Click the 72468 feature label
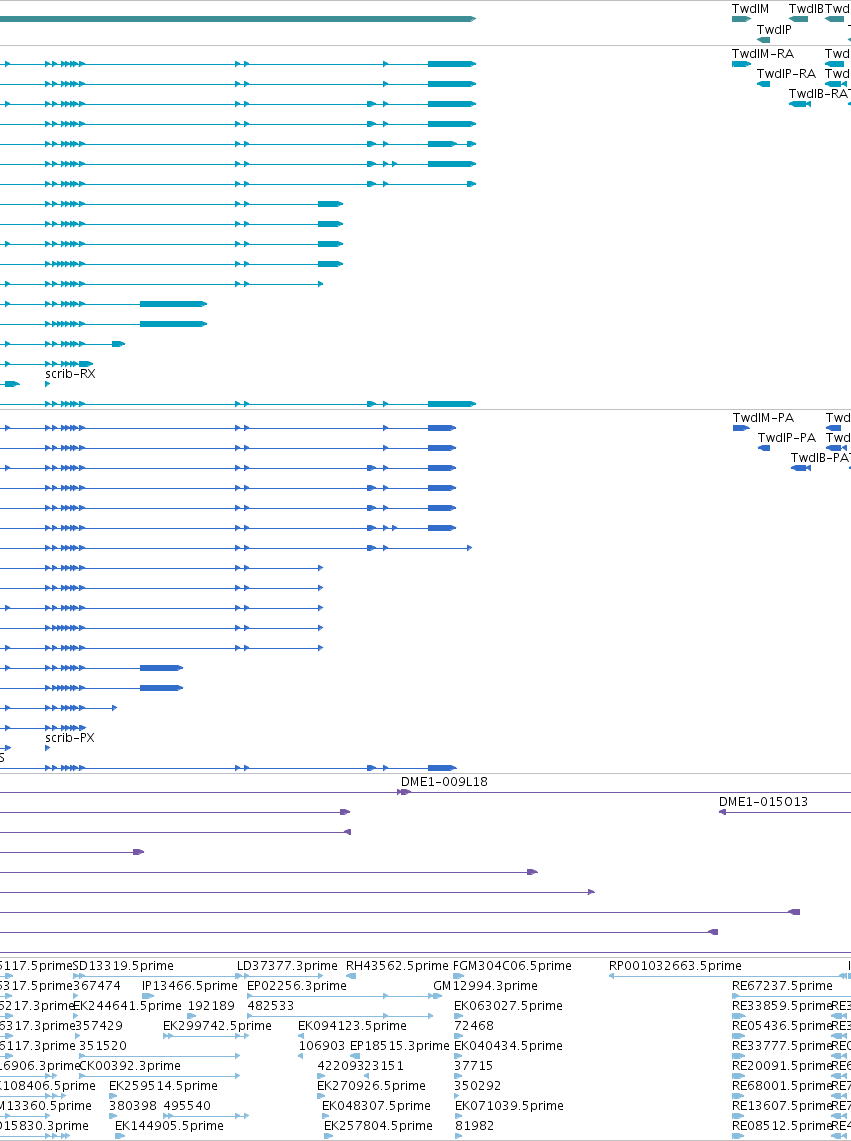851x1141 pixels. click(x=473, y=1025)
